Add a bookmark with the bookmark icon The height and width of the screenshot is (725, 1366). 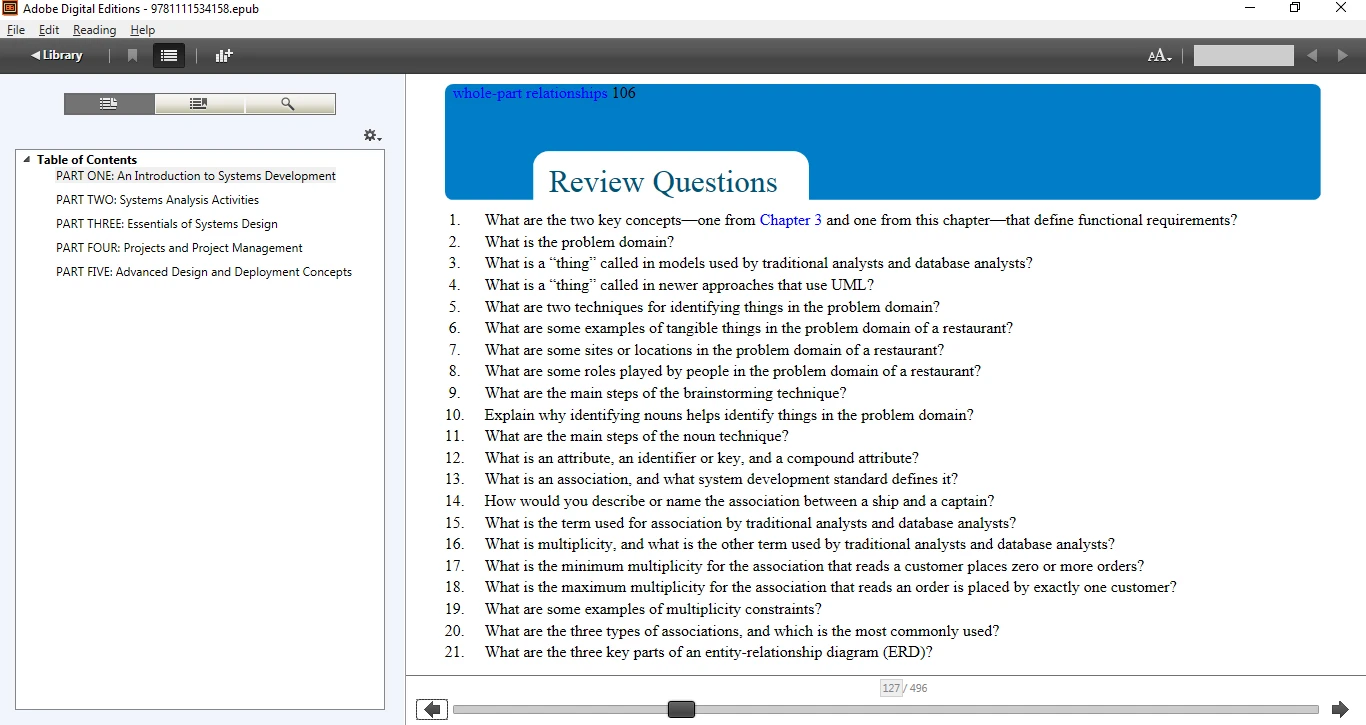132,56
